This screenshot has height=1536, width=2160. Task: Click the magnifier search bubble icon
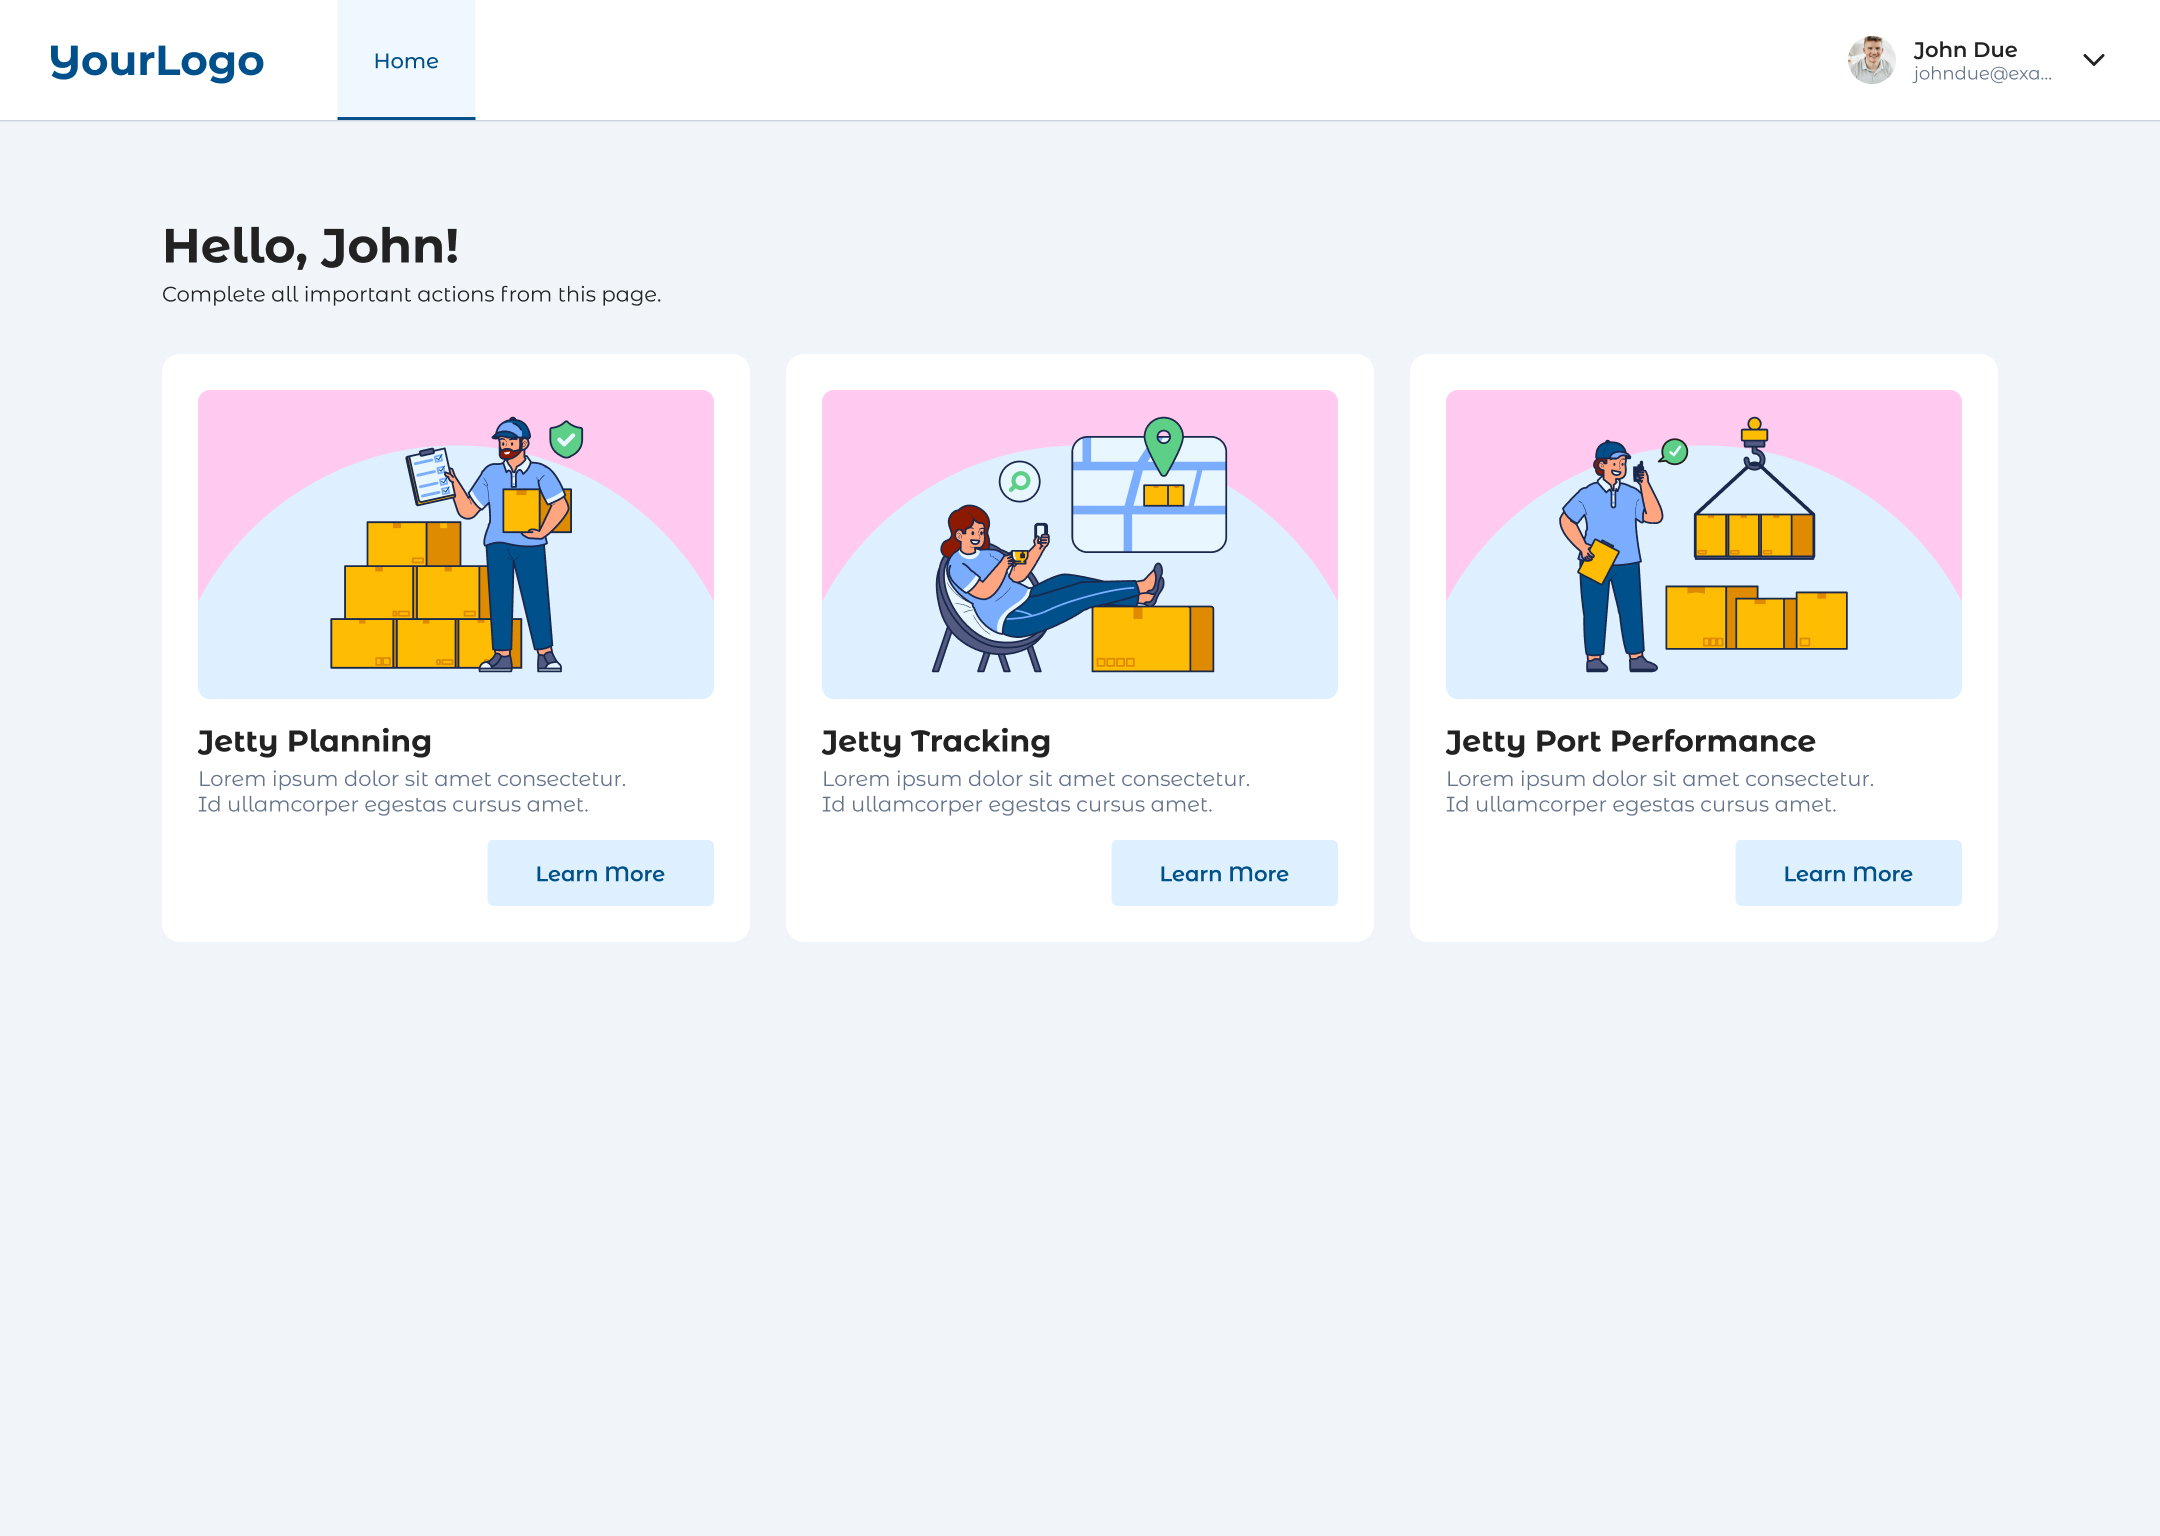click(x=1019, y=482)
